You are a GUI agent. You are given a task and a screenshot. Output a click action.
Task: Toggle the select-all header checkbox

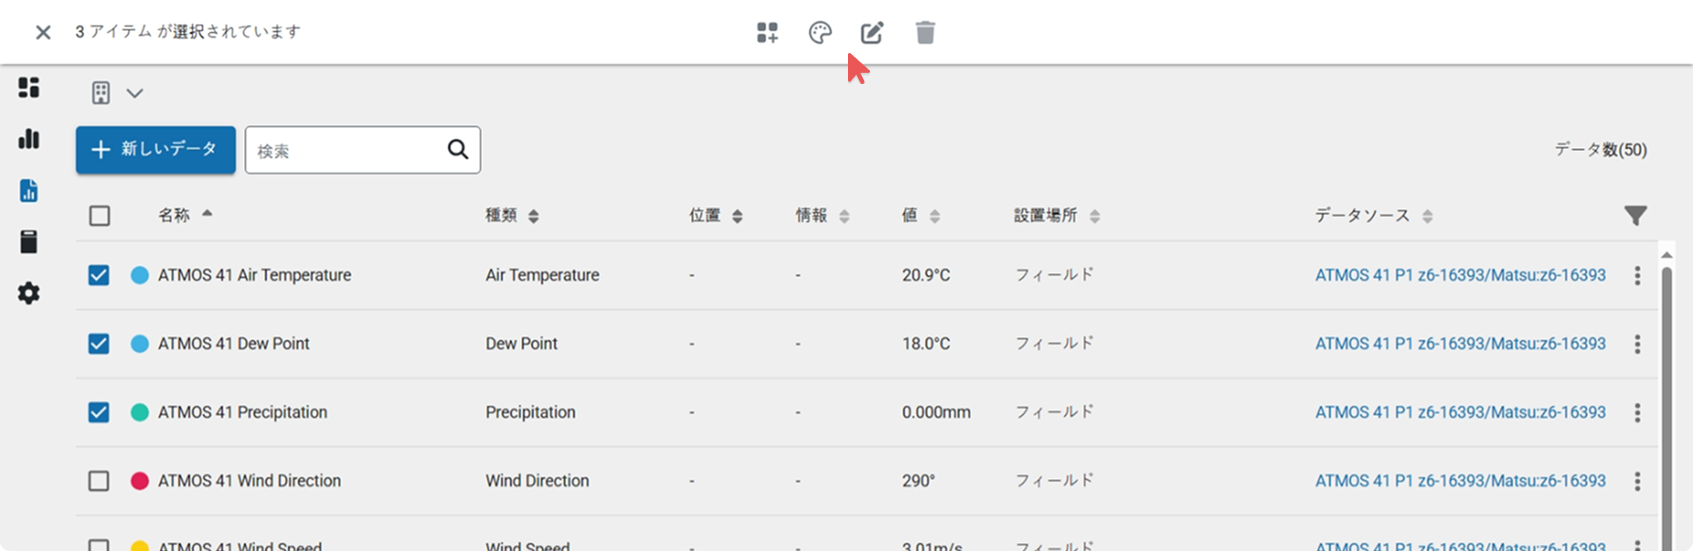click(x=99, y=215)
